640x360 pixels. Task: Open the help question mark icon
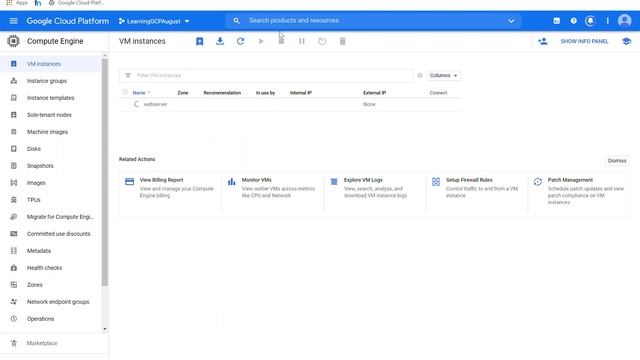point(573,21)
